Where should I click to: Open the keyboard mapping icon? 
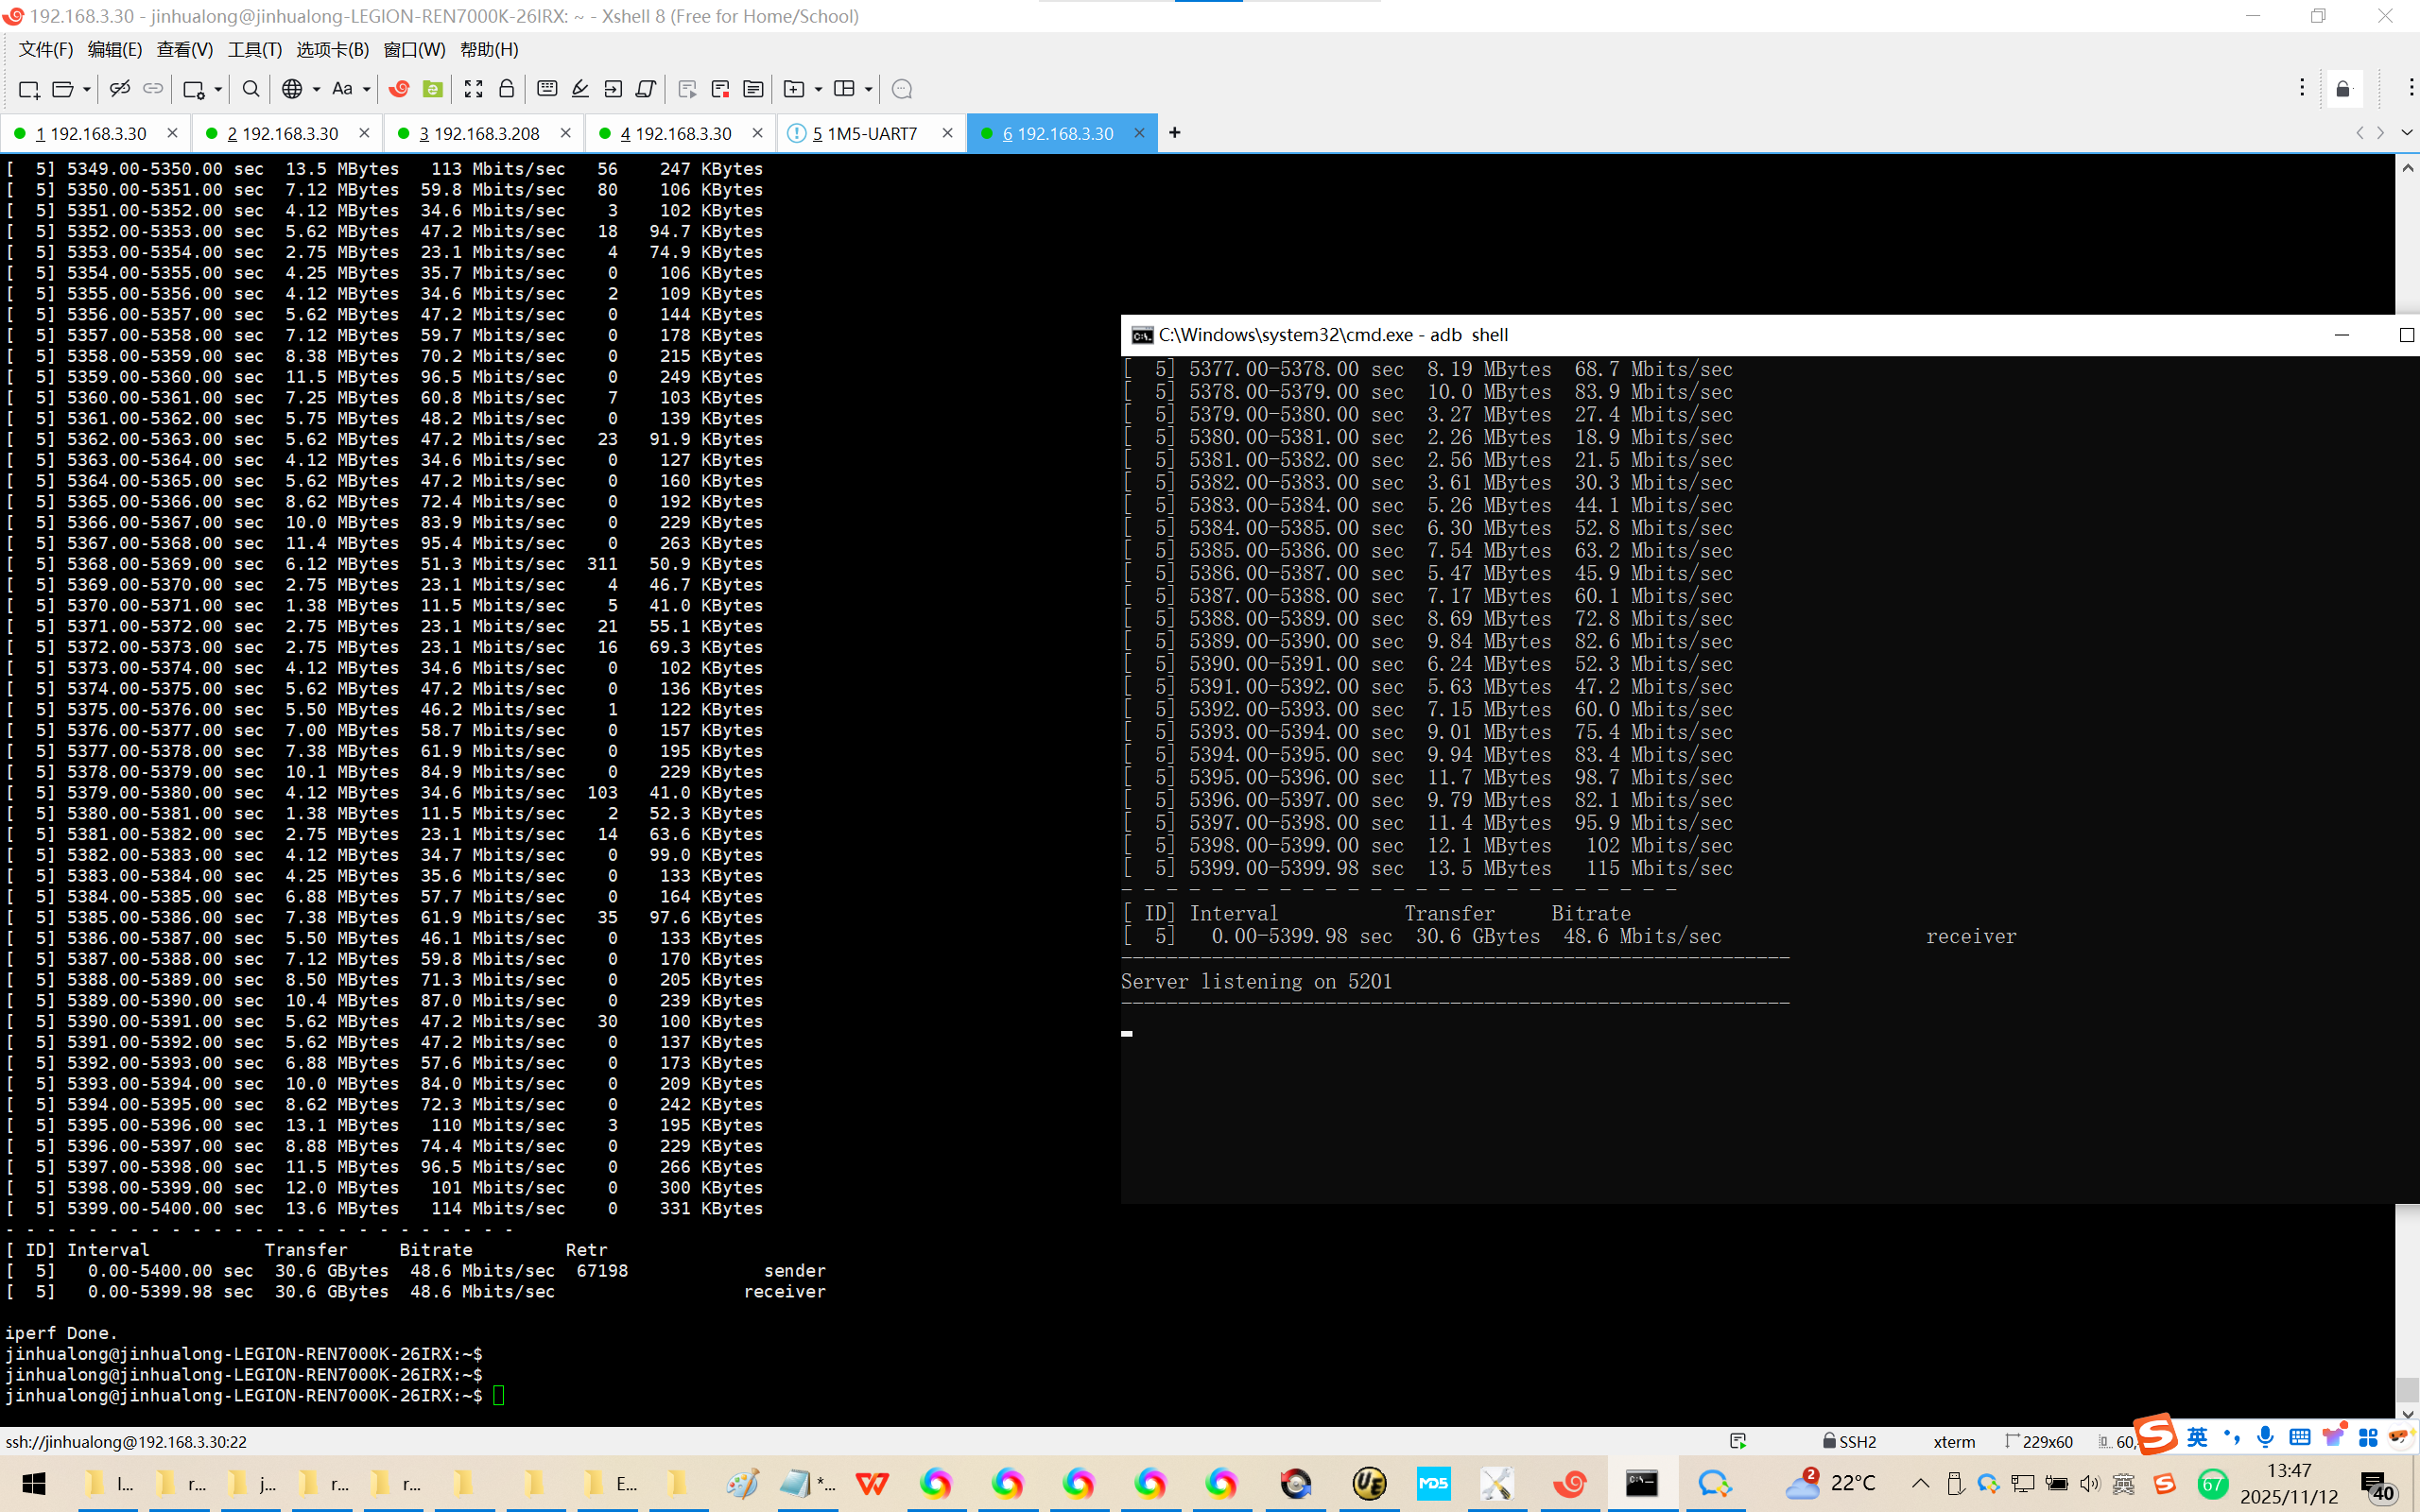point(547,89)
